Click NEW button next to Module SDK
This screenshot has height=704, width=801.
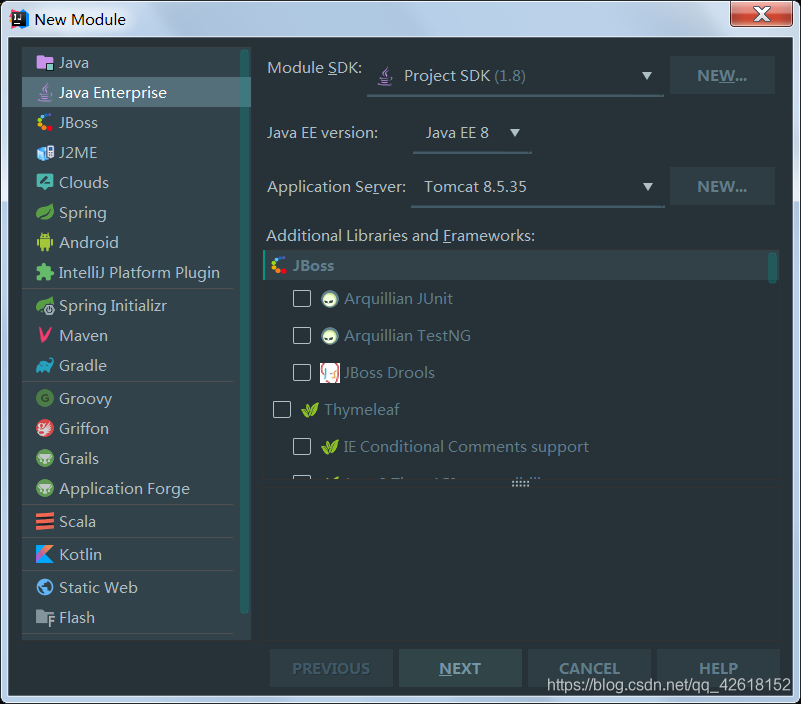tap(722, 76)
